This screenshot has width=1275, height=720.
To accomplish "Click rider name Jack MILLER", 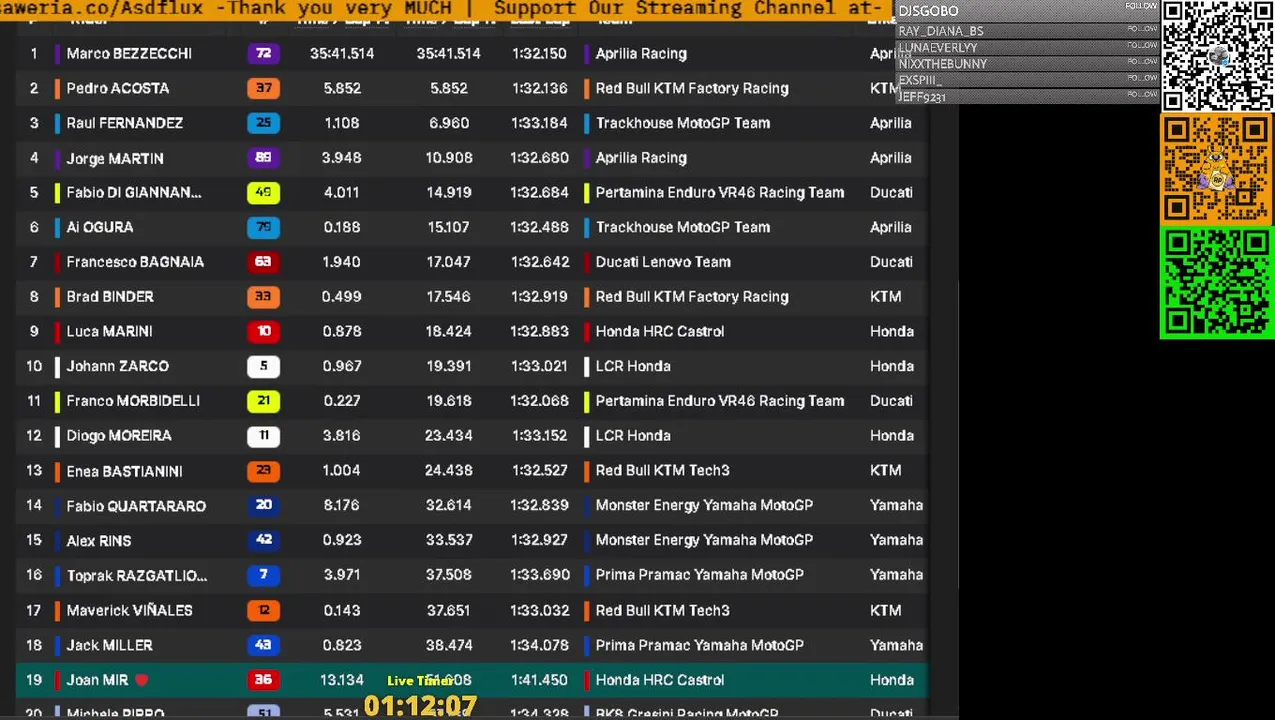I will (x=110, y=645).
